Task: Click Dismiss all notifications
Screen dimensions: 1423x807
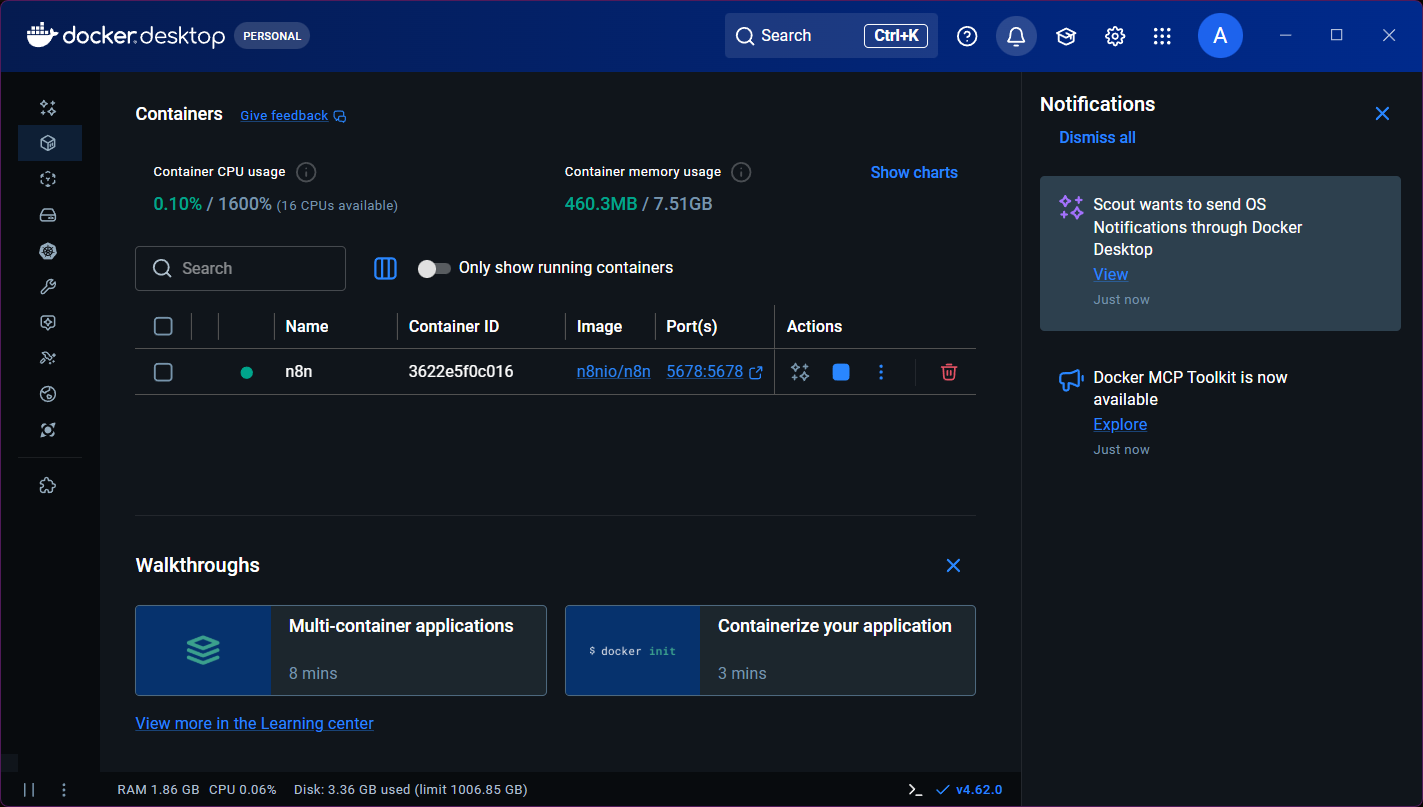Action: point(1097,138)
